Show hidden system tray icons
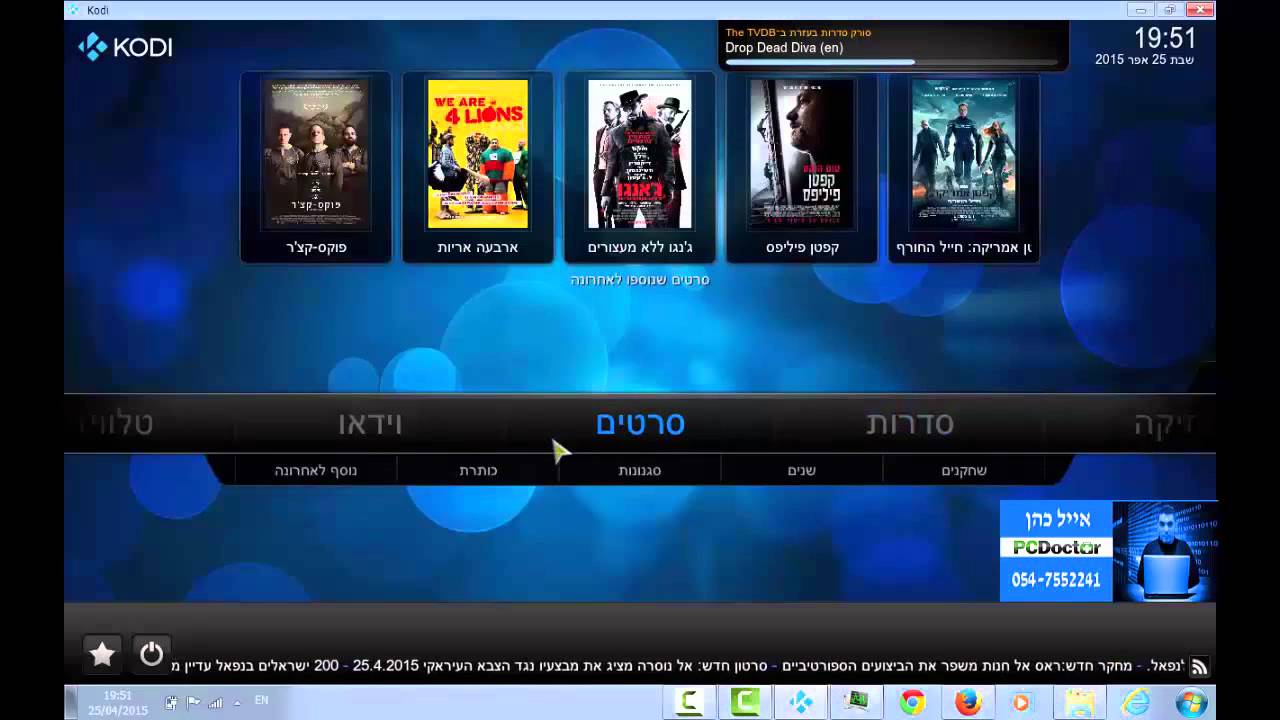This screenshot has width=1280, height=720. coord(236,703)
